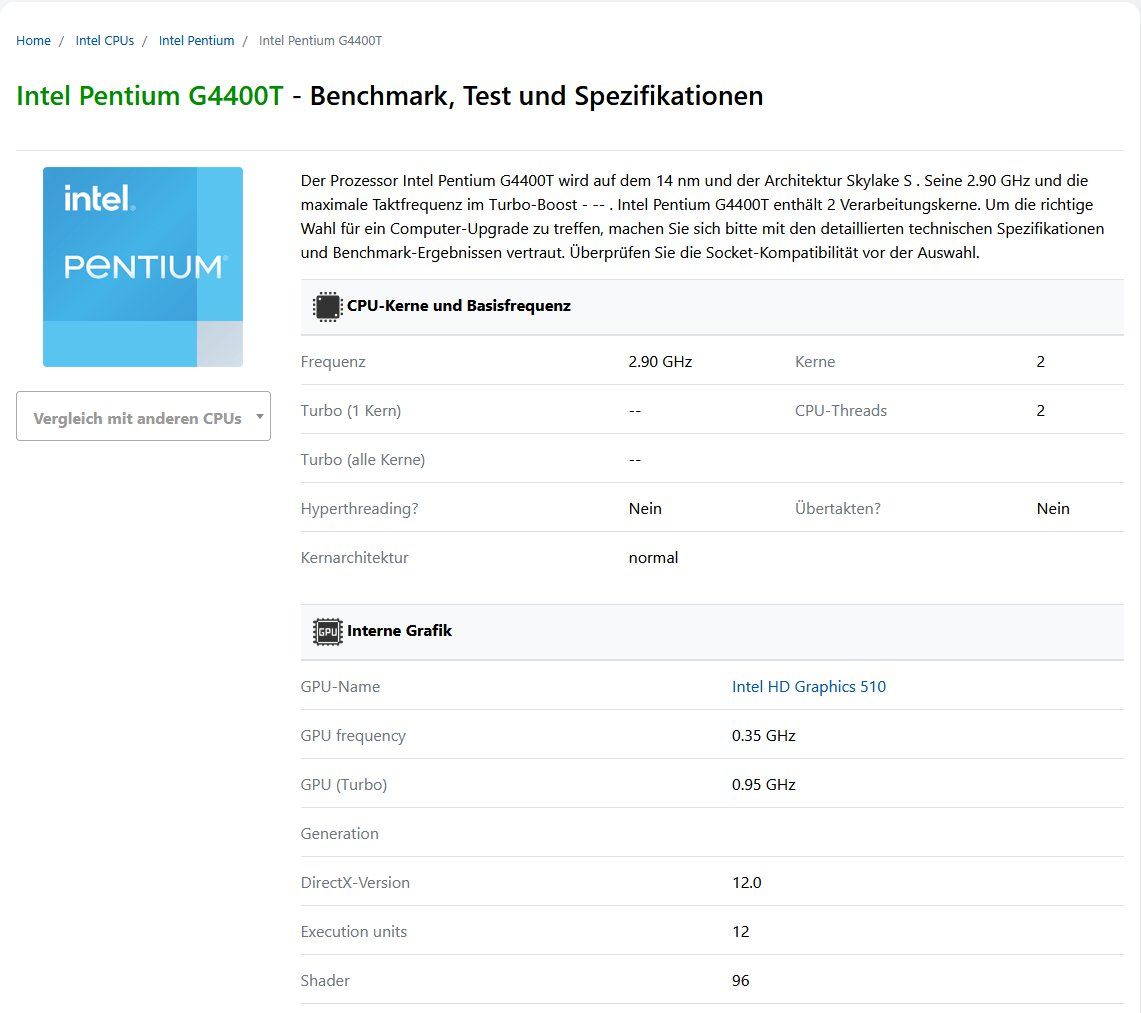Go to Intel CPUs breadcrumb

(x=105, y=41)
